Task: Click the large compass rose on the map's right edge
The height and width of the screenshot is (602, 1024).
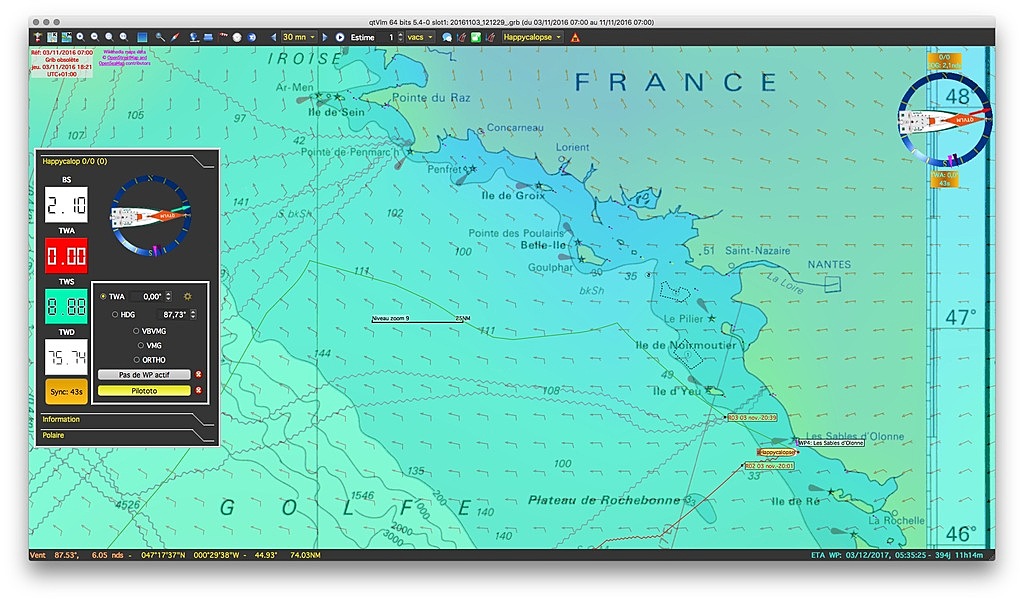Action: (944, 119)
